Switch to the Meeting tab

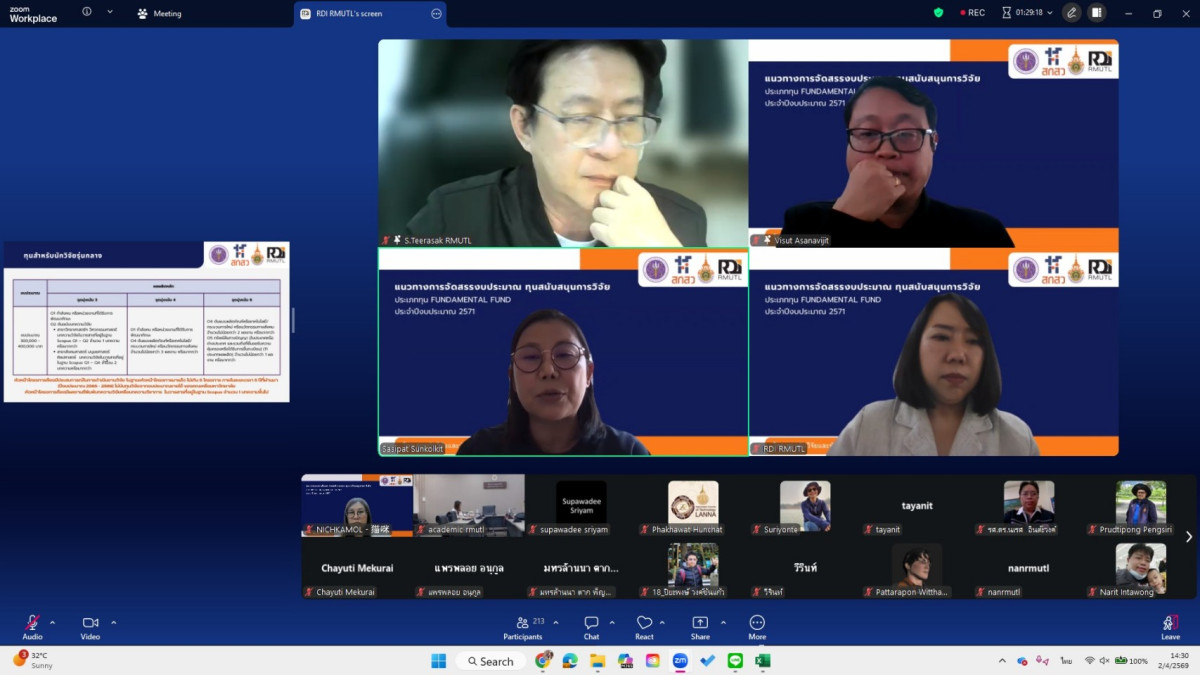[x=160, y=14]
